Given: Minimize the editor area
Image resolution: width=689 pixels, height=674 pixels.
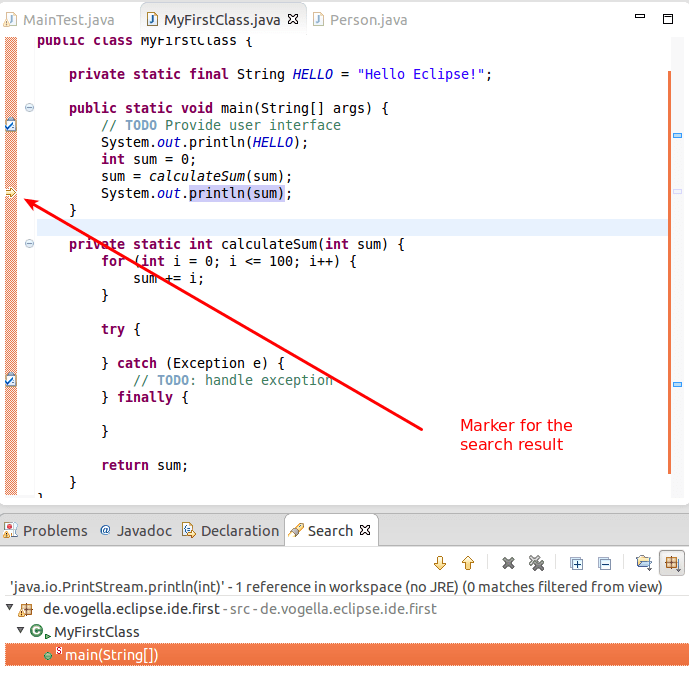Looking at the screenshot, I should [640, 17].
